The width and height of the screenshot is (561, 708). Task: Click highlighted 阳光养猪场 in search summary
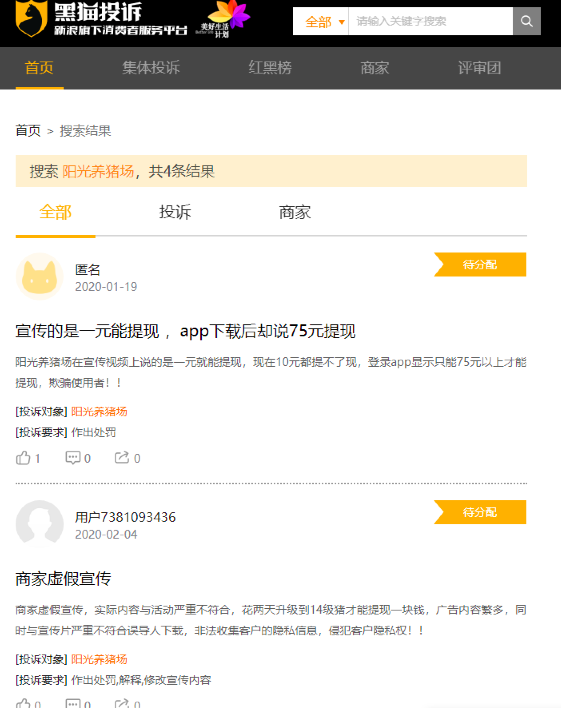click(98, 171)
